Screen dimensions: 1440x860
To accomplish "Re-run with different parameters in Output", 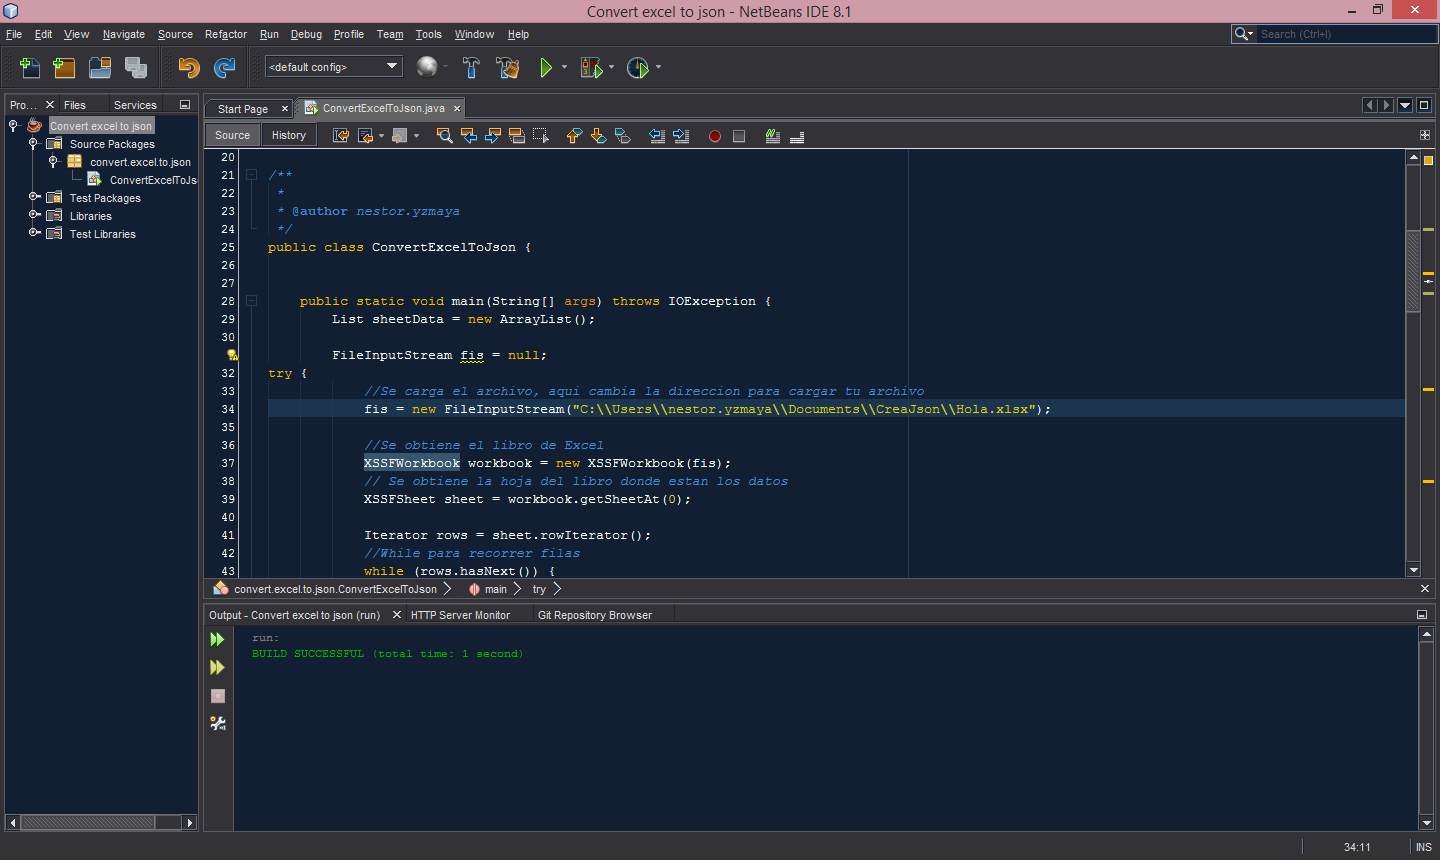I will click(x=217, y=668).
